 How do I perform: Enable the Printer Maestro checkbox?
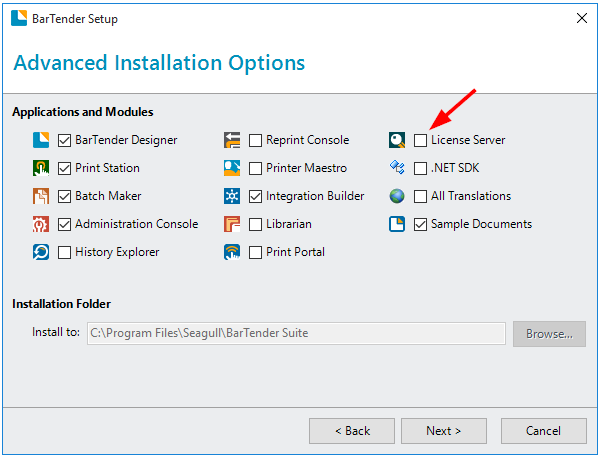pos(255,169)
